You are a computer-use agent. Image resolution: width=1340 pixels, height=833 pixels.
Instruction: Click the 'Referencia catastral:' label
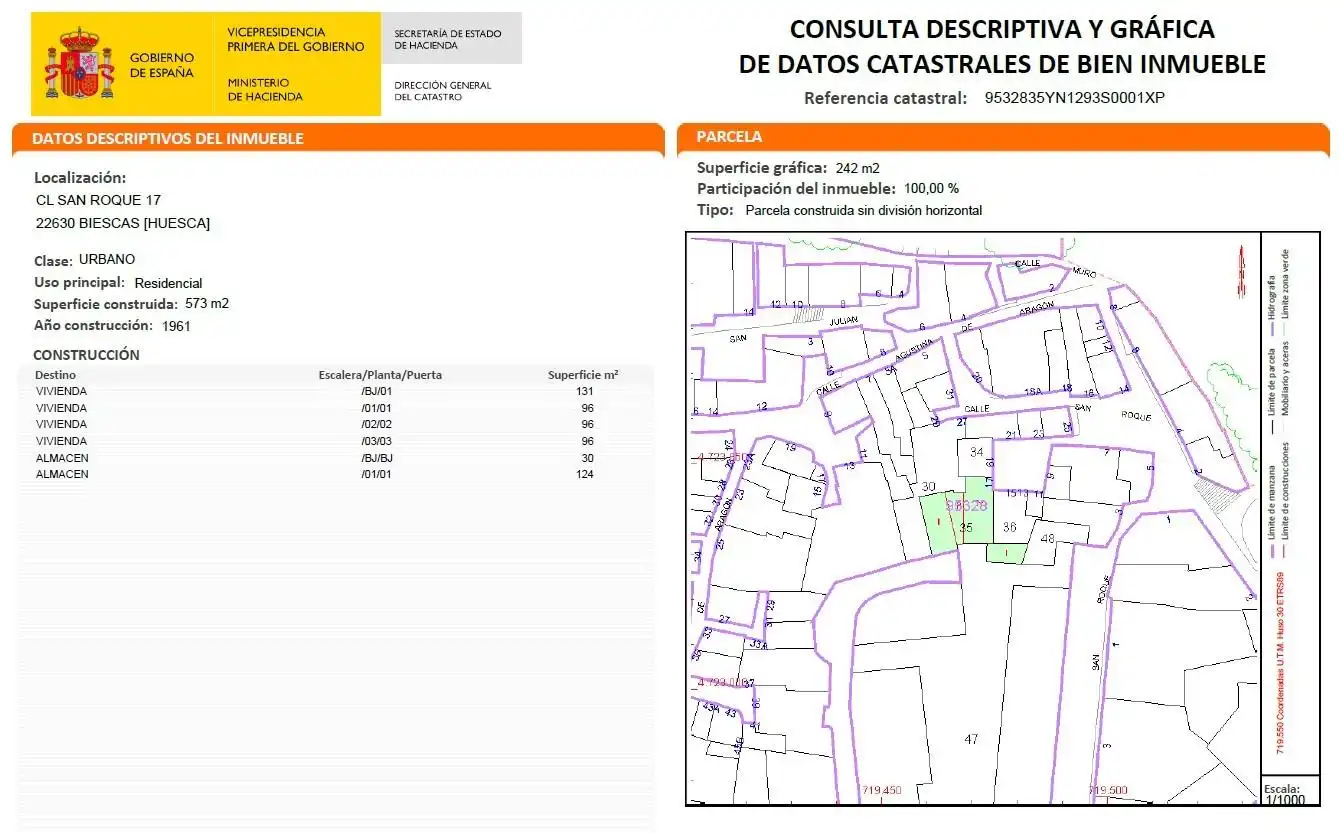(885, 98)
